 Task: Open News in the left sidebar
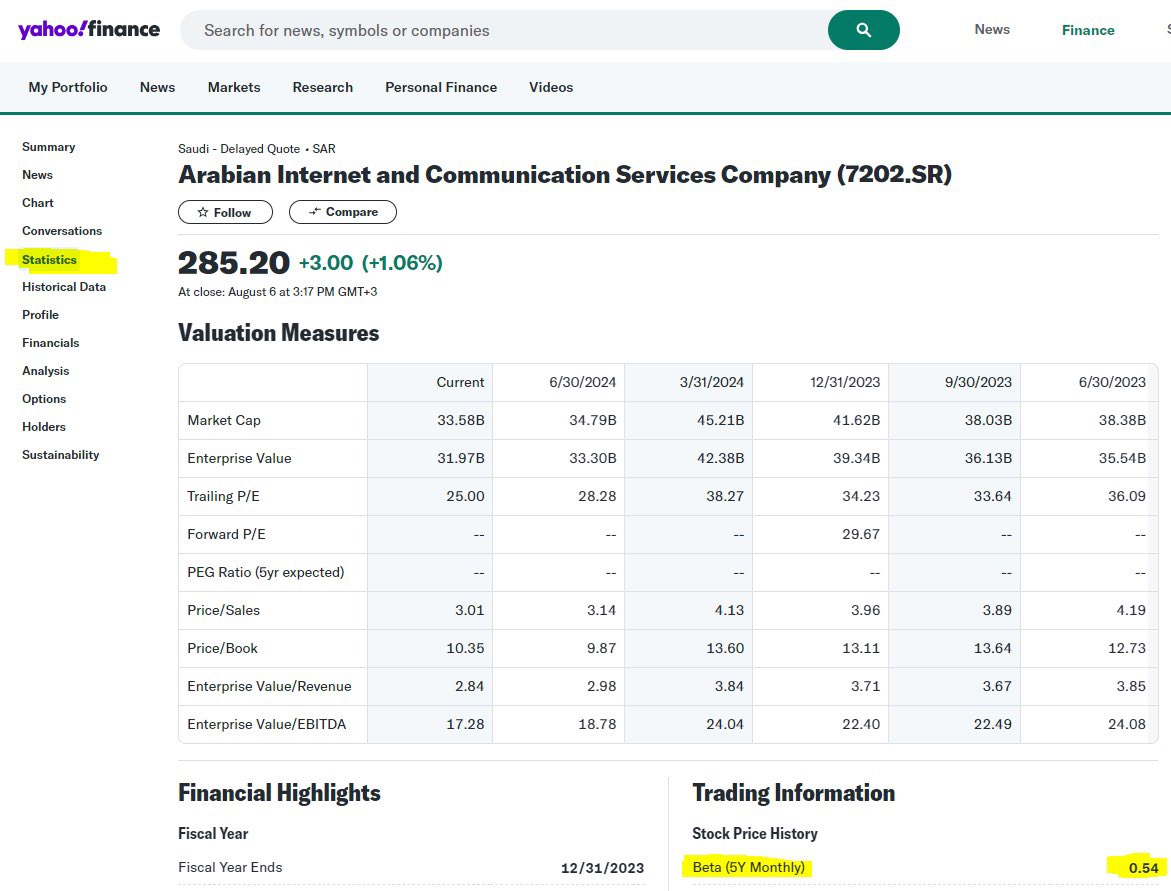click(x=37, y=175)
